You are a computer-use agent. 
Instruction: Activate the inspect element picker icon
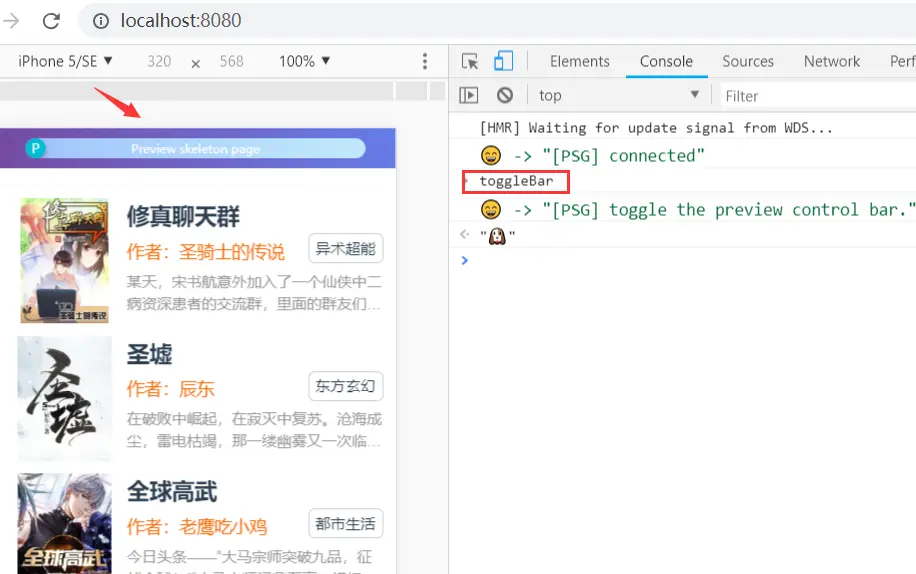coord(470,61)
